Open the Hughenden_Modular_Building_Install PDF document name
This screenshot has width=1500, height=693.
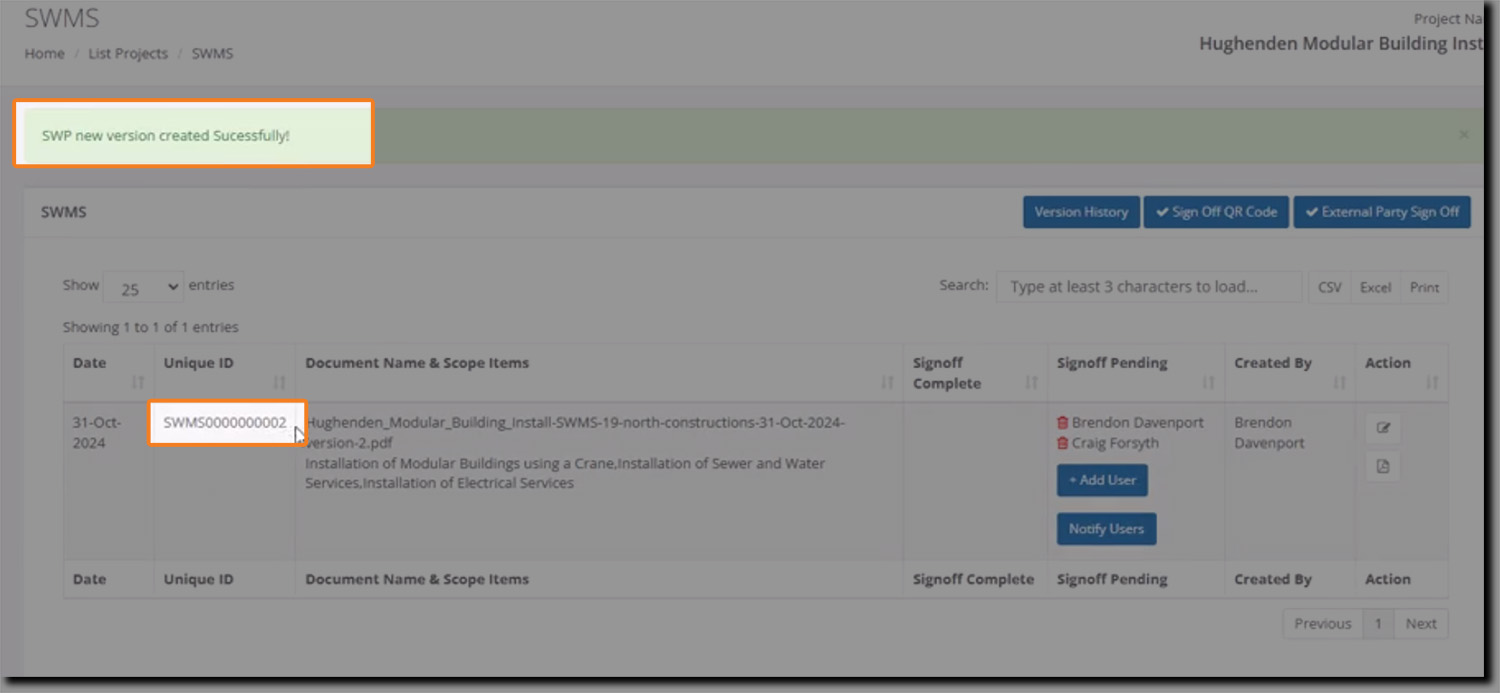(x=575, y=433)
